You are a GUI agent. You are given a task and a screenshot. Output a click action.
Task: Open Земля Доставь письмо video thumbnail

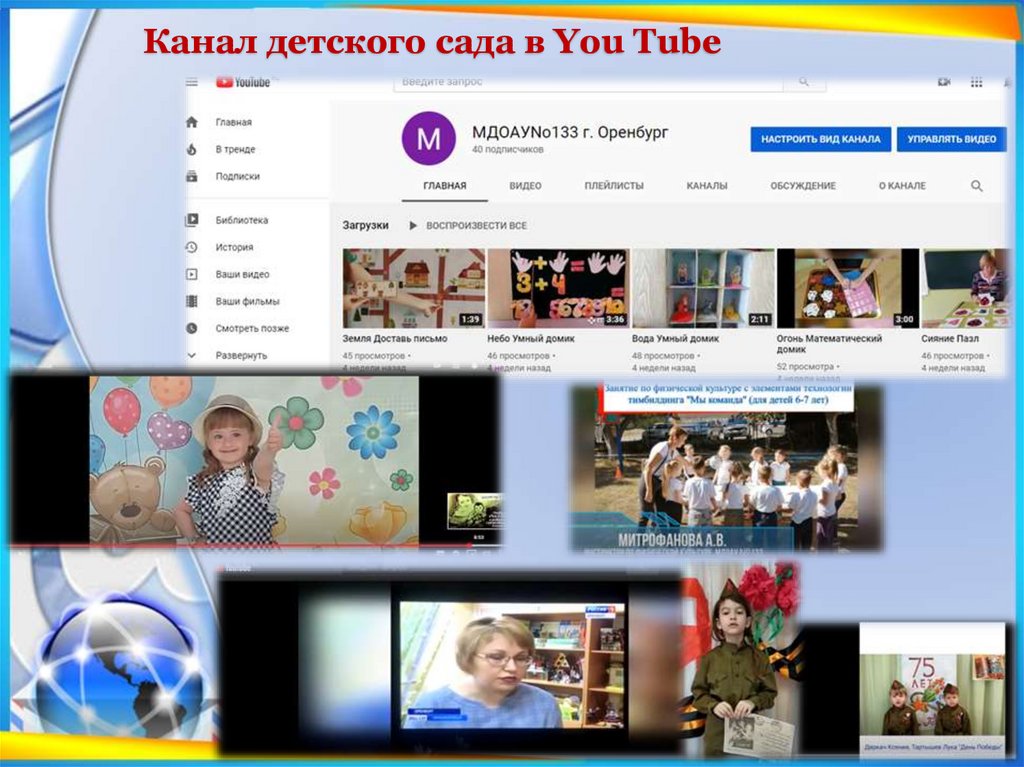pyautogui.click(x=413, y=288)
